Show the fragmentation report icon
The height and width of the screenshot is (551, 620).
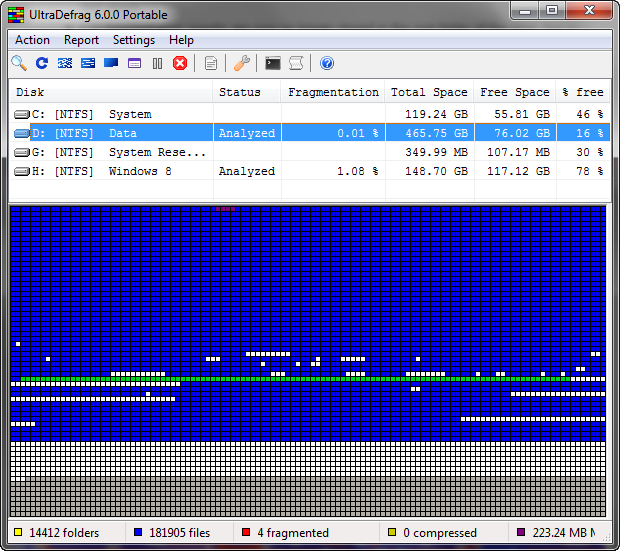pyautogui.click(x=211, y=63)
